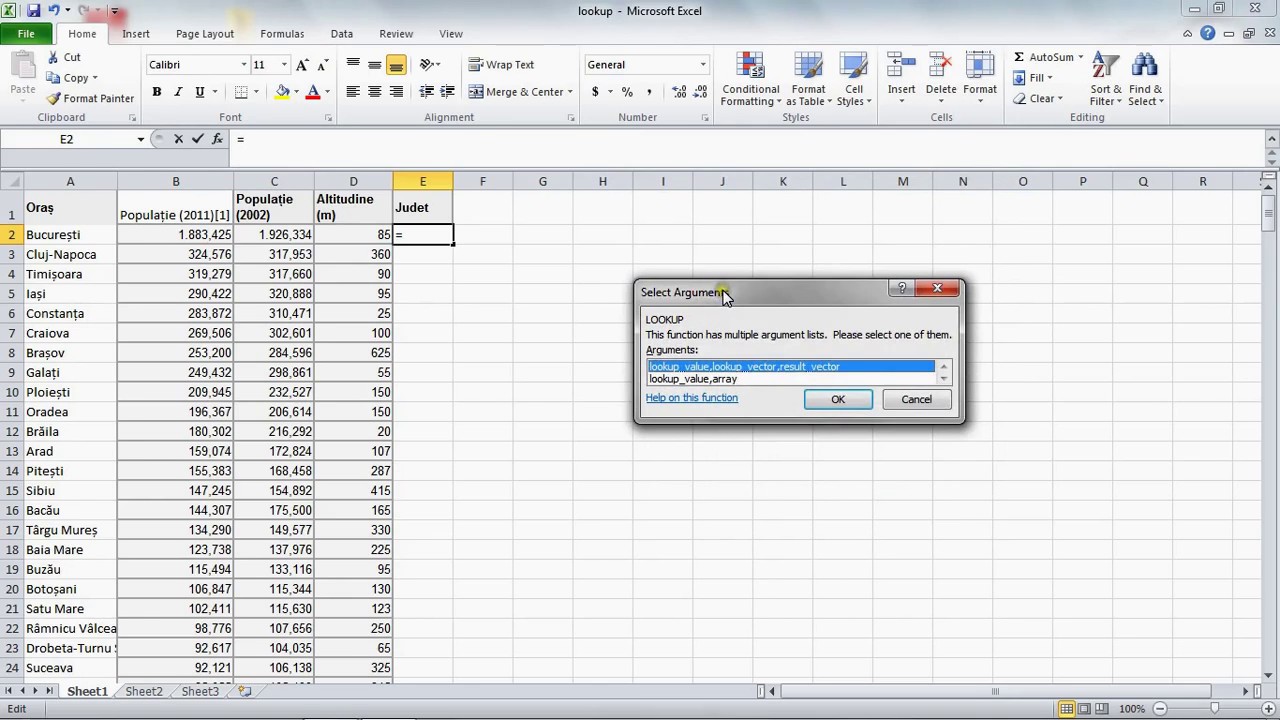1280x720 pixels.
Task: Align text left
Action: [x=353, y=92]
